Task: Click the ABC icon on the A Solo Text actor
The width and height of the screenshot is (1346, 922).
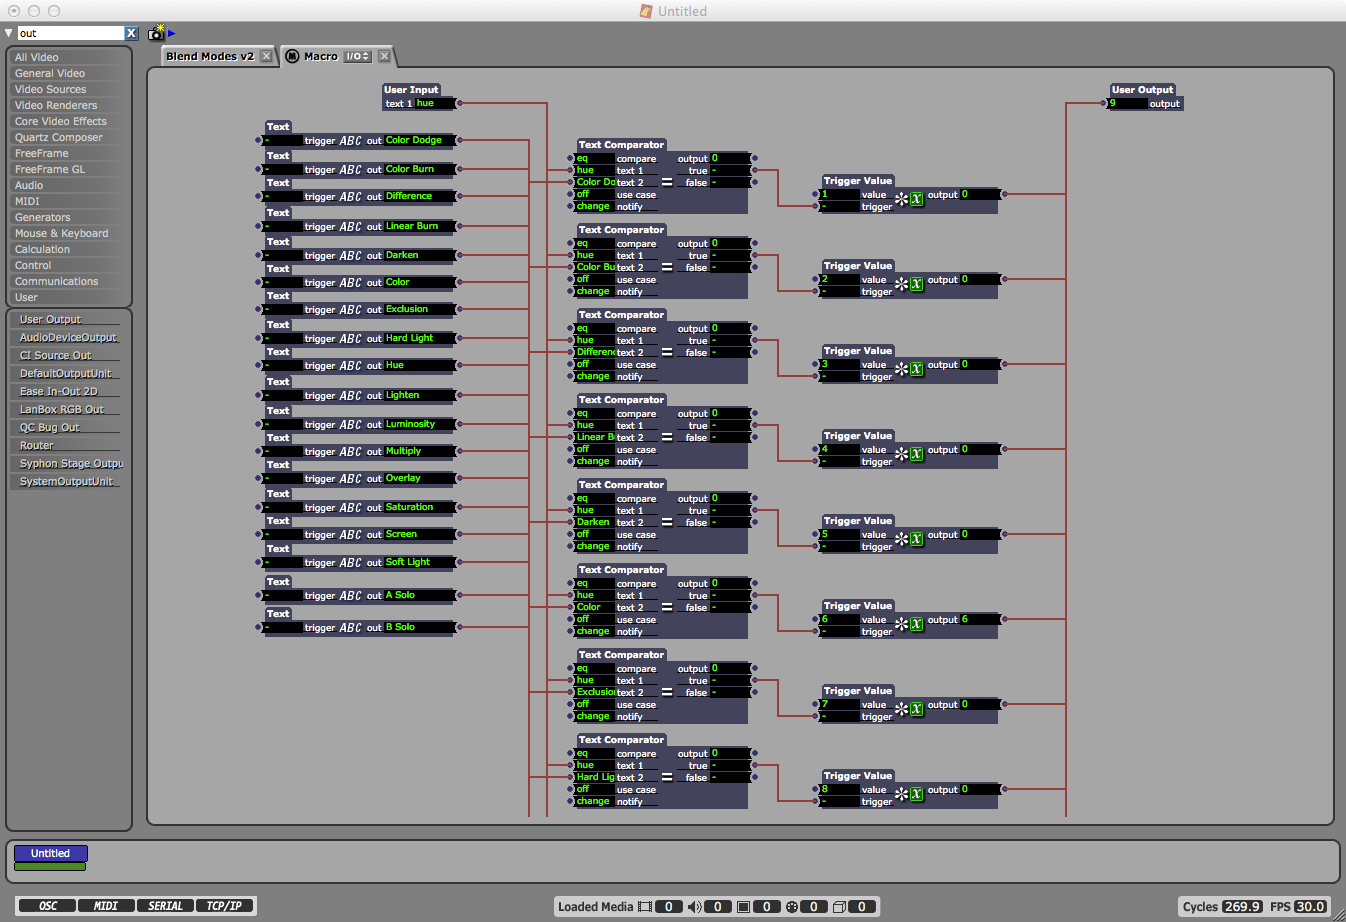Action: [x=350, y=596]
